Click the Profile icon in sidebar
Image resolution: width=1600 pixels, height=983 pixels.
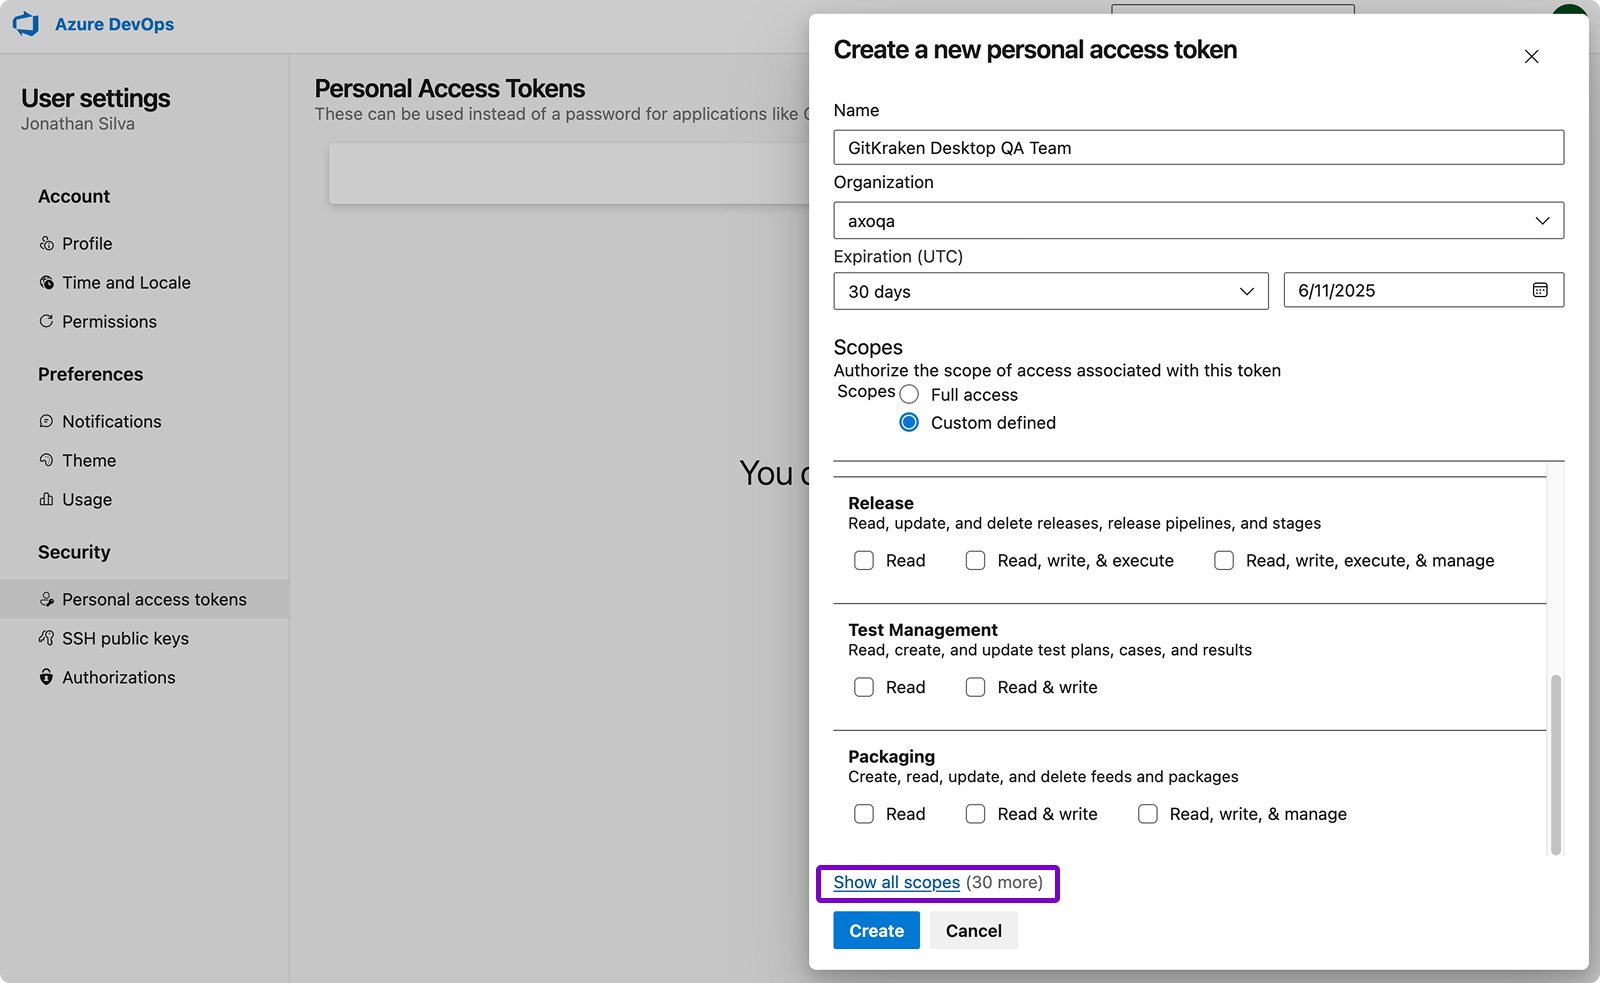coord(46,243)
